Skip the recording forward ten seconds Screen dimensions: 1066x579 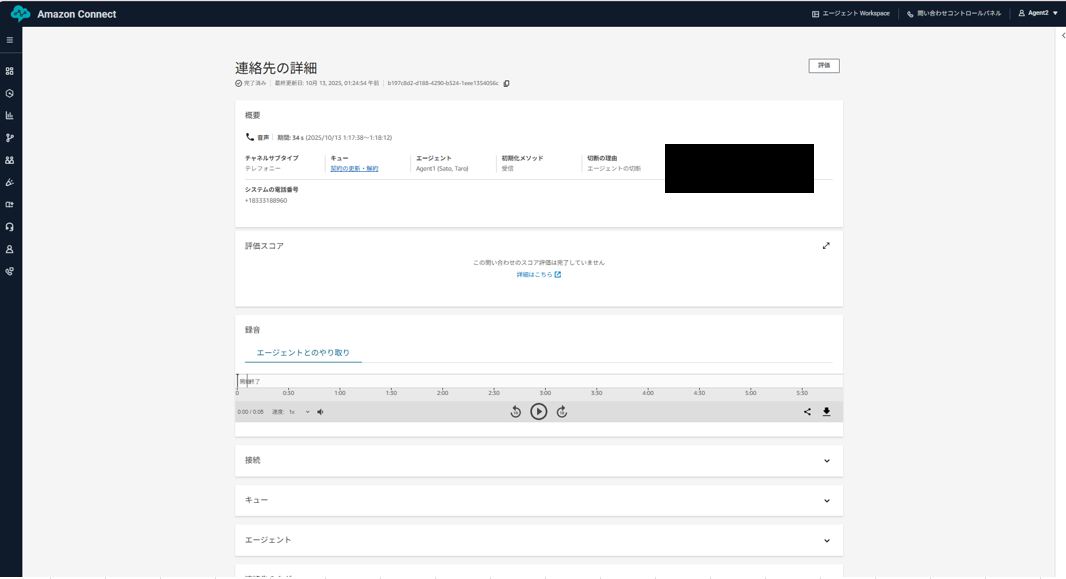(562, 412)
